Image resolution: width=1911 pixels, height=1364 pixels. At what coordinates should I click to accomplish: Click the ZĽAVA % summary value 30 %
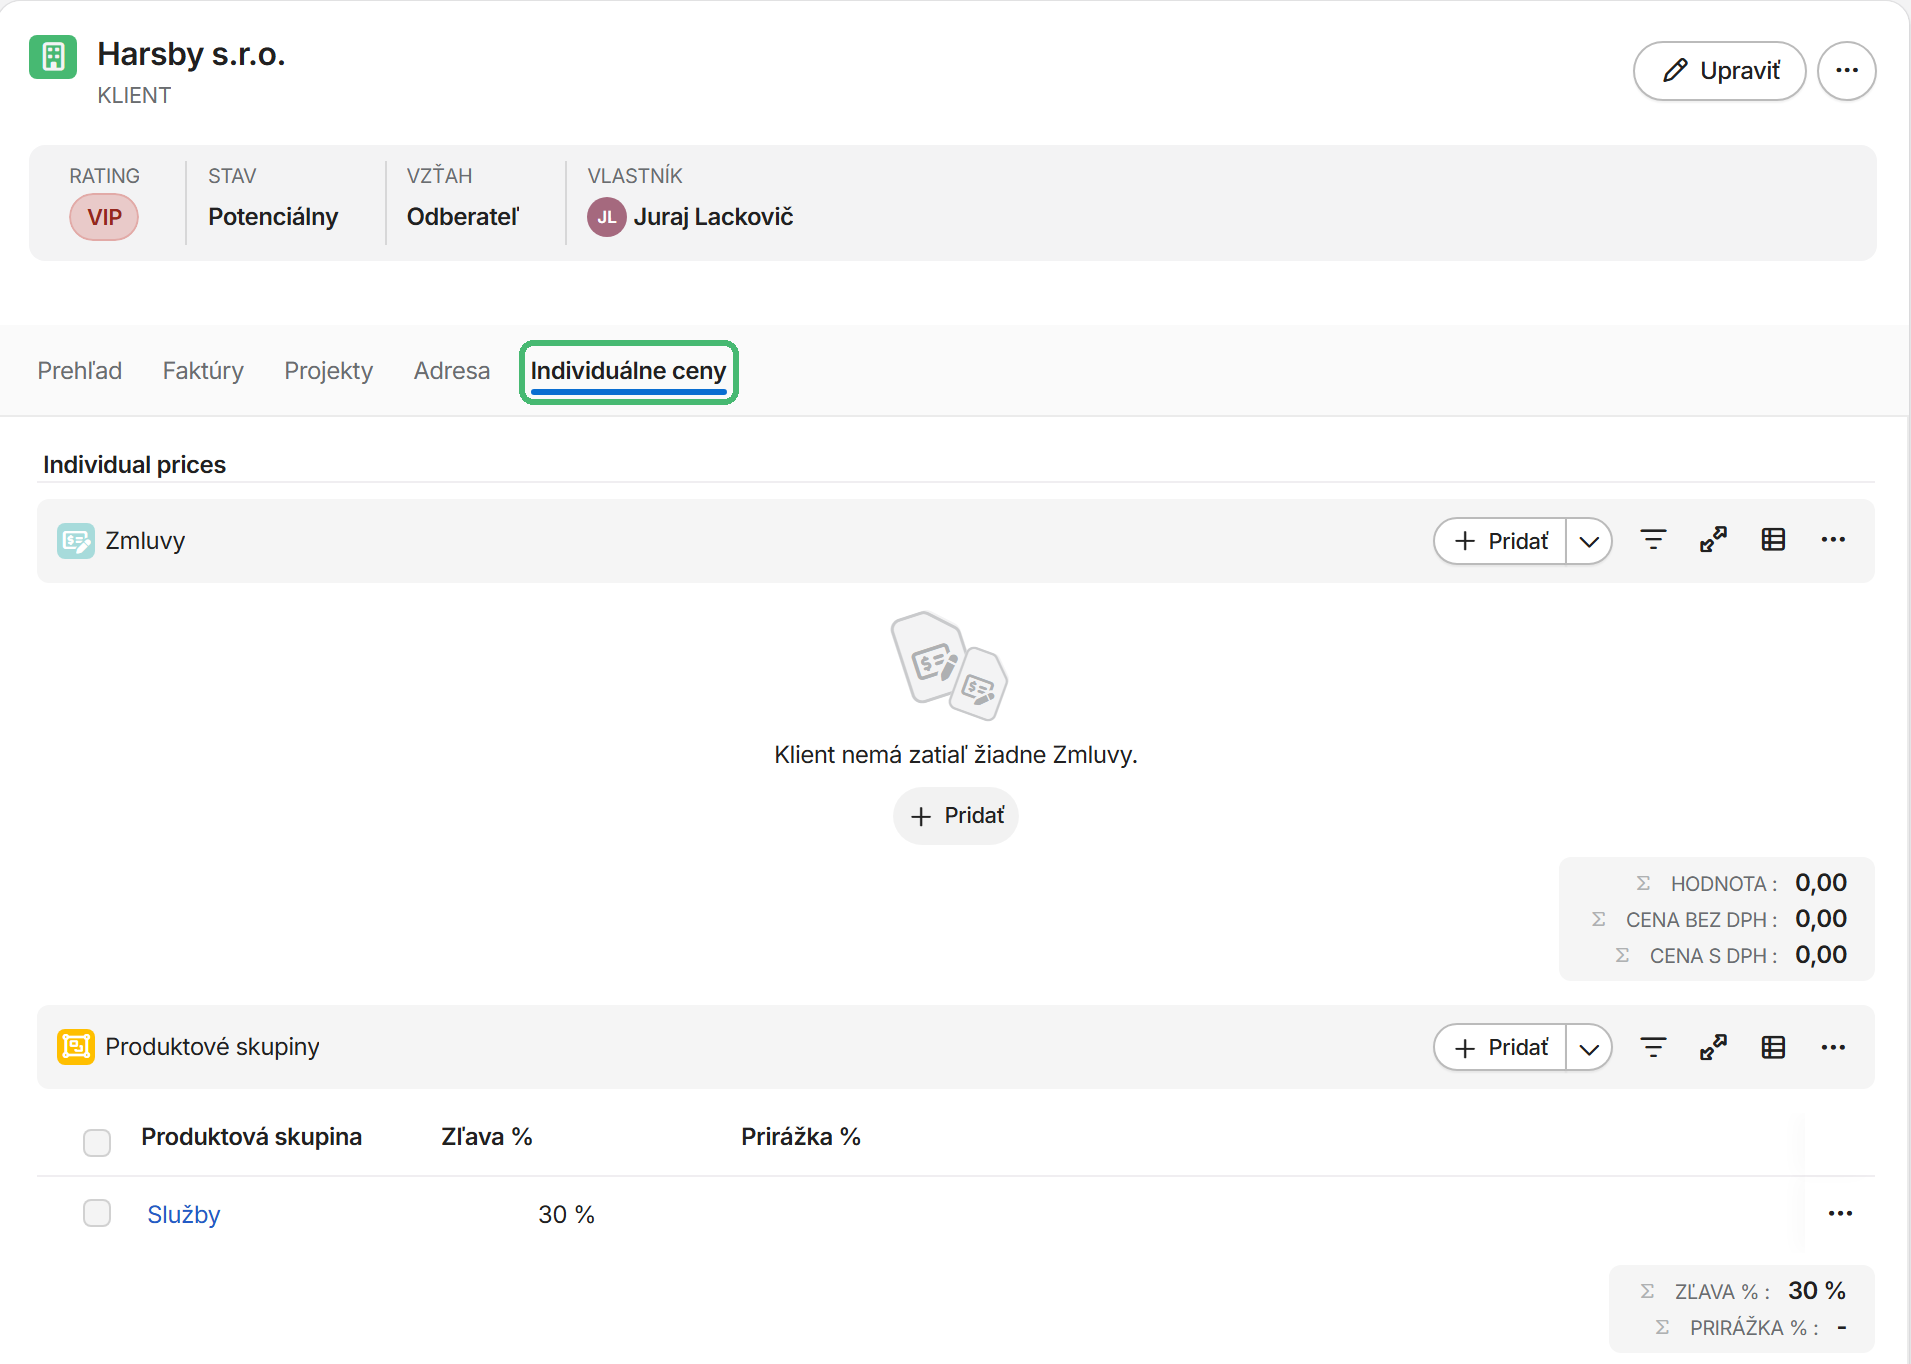point(1816,1291)
